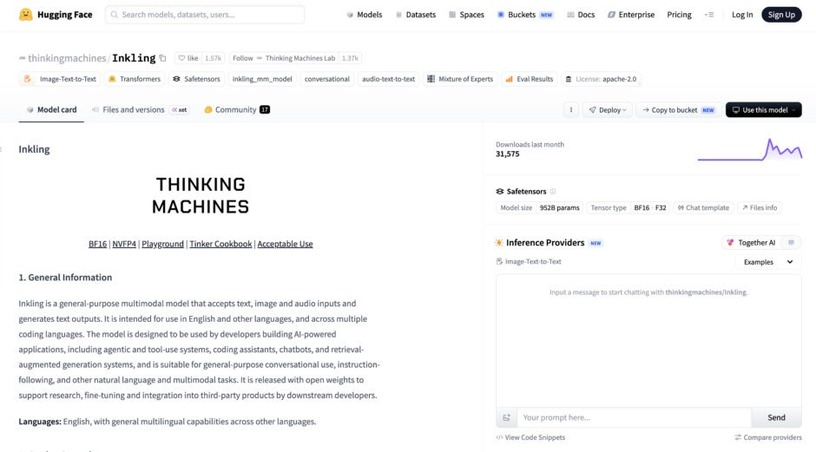Click the Hugging Face logo
Image resolution: width=816 pixels, height=452 pixels.
point(56,15)
